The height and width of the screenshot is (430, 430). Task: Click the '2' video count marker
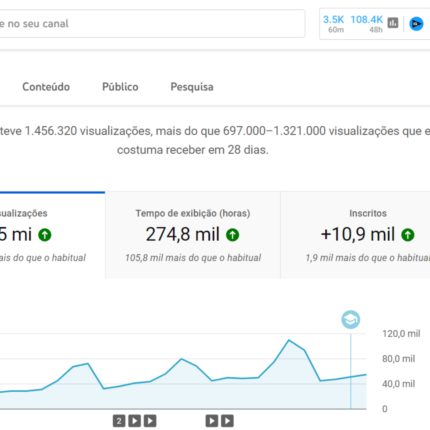(119, 421)
